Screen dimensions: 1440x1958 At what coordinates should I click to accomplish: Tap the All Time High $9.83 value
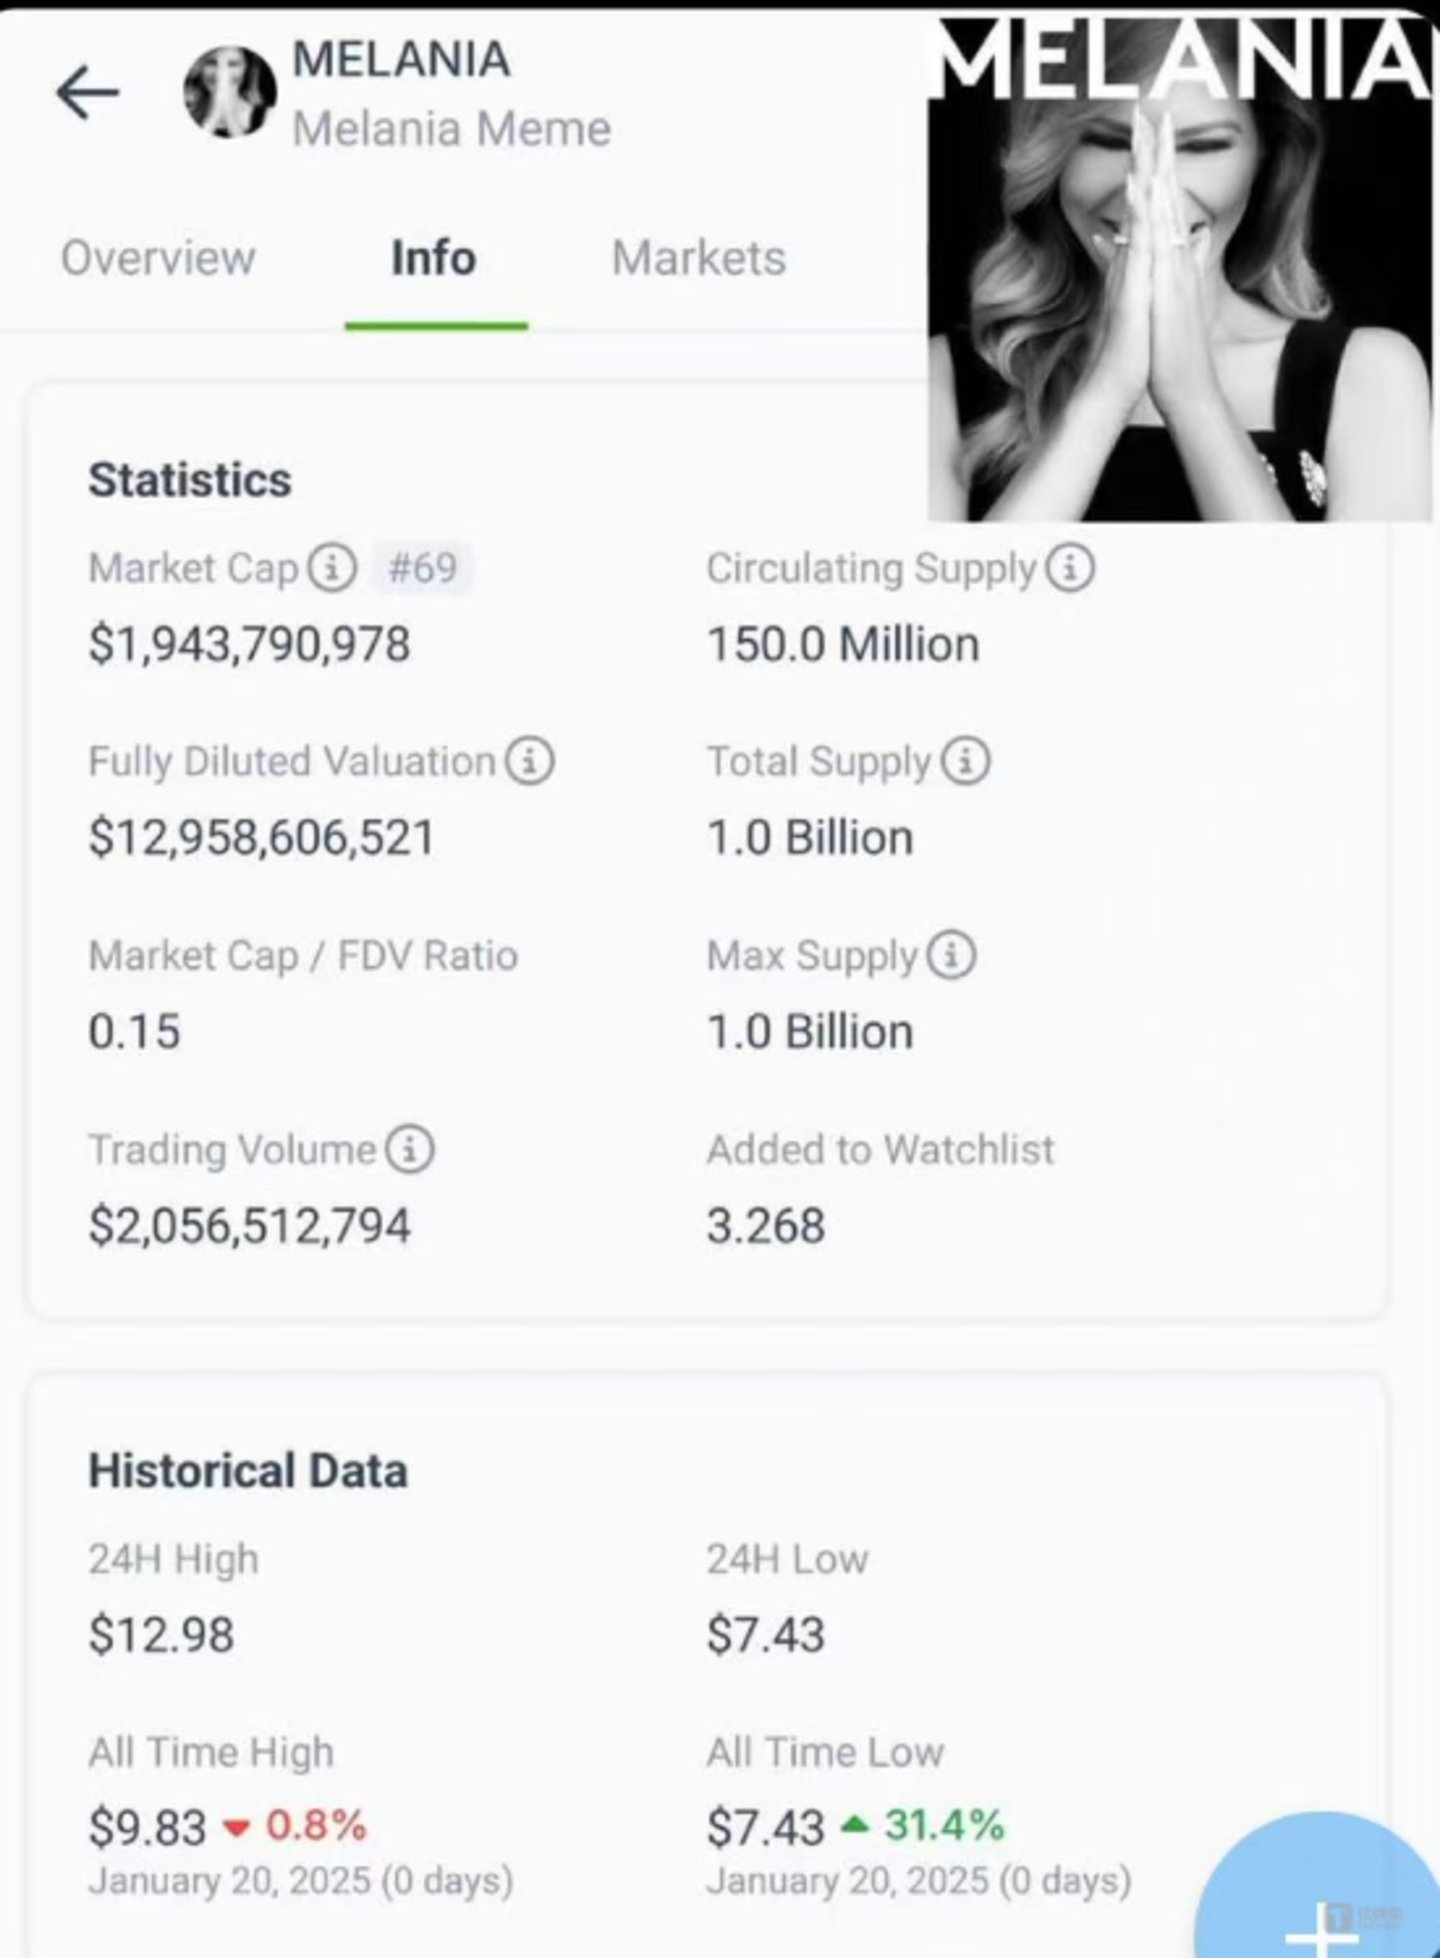coord(147,1828)
